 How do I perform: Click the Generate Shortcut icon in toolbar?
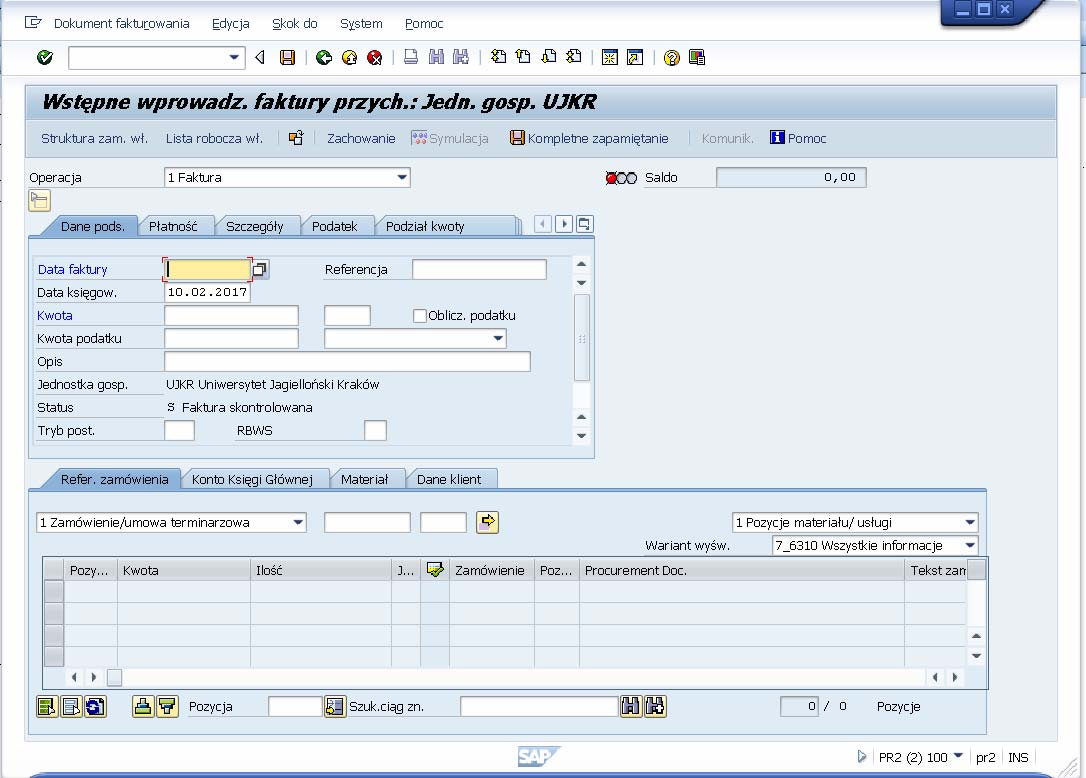pos(635,58)
